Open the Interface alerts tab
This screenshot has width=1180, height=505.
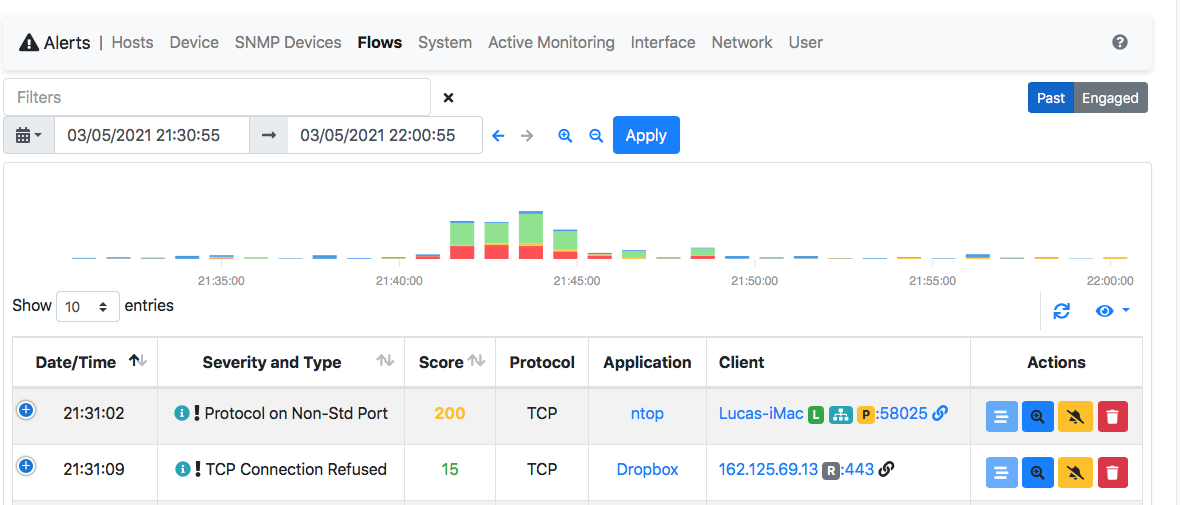(663, 42)
